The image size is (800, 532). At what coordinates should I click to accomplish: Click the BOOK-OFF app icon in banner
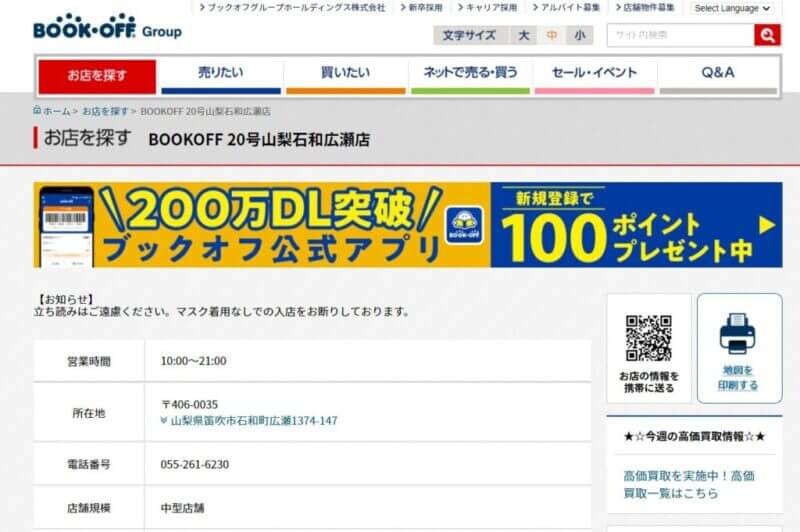point(464,225)
